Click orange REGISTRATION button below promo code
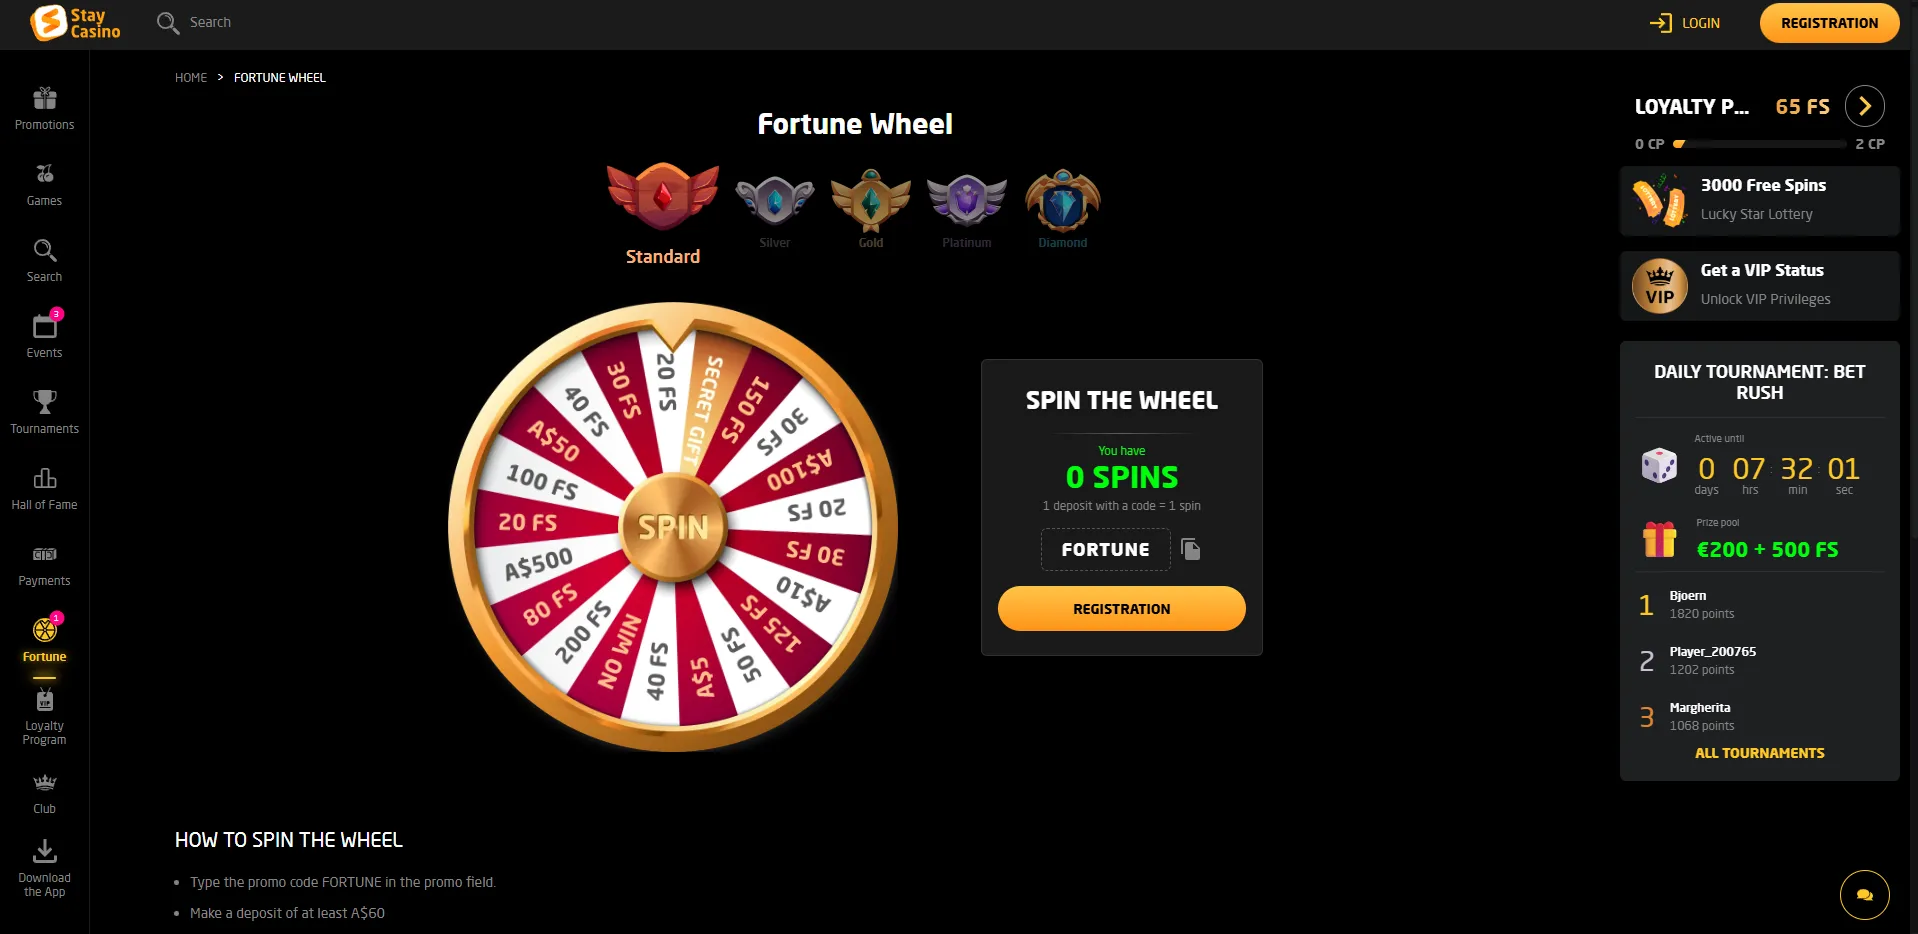Image resolution: width=1918 pixels, height=934 pixels. pos(1121,608)
